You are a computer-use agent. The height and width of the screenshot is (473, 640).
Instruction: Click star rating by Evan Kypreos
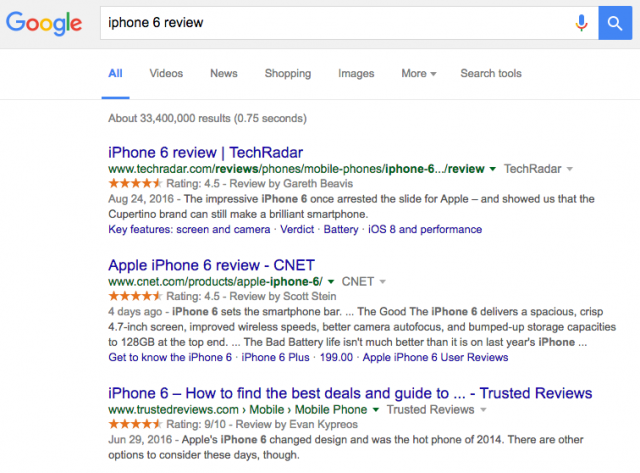click(x=135, y=424)
